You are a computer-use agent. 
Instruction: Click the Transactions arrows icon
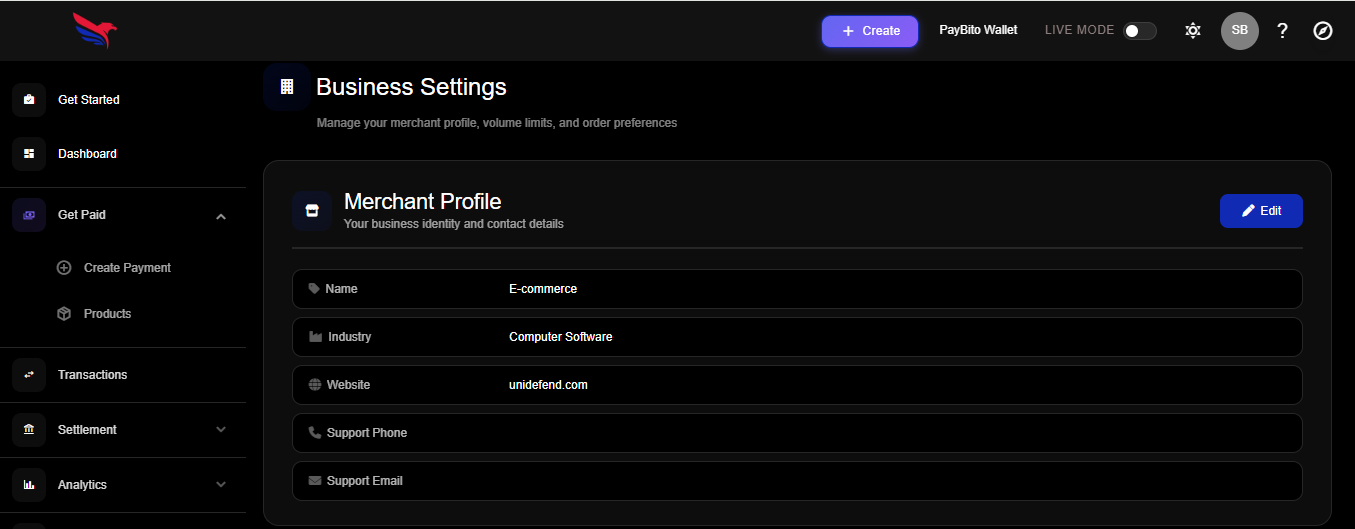(x=29, y=375)
